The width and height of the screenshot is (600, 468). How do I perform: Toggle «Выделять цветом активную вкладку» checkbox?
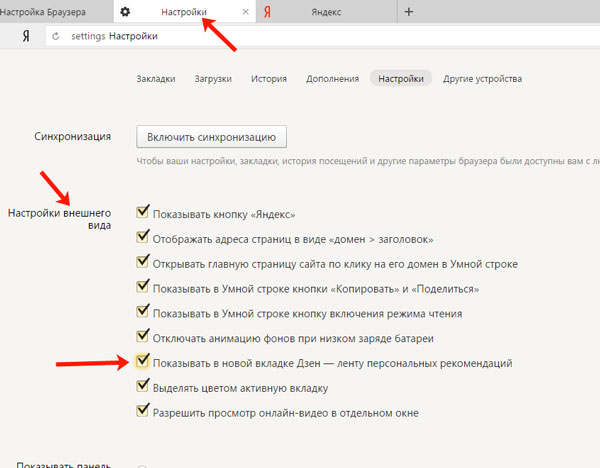[x=143, y=387]
